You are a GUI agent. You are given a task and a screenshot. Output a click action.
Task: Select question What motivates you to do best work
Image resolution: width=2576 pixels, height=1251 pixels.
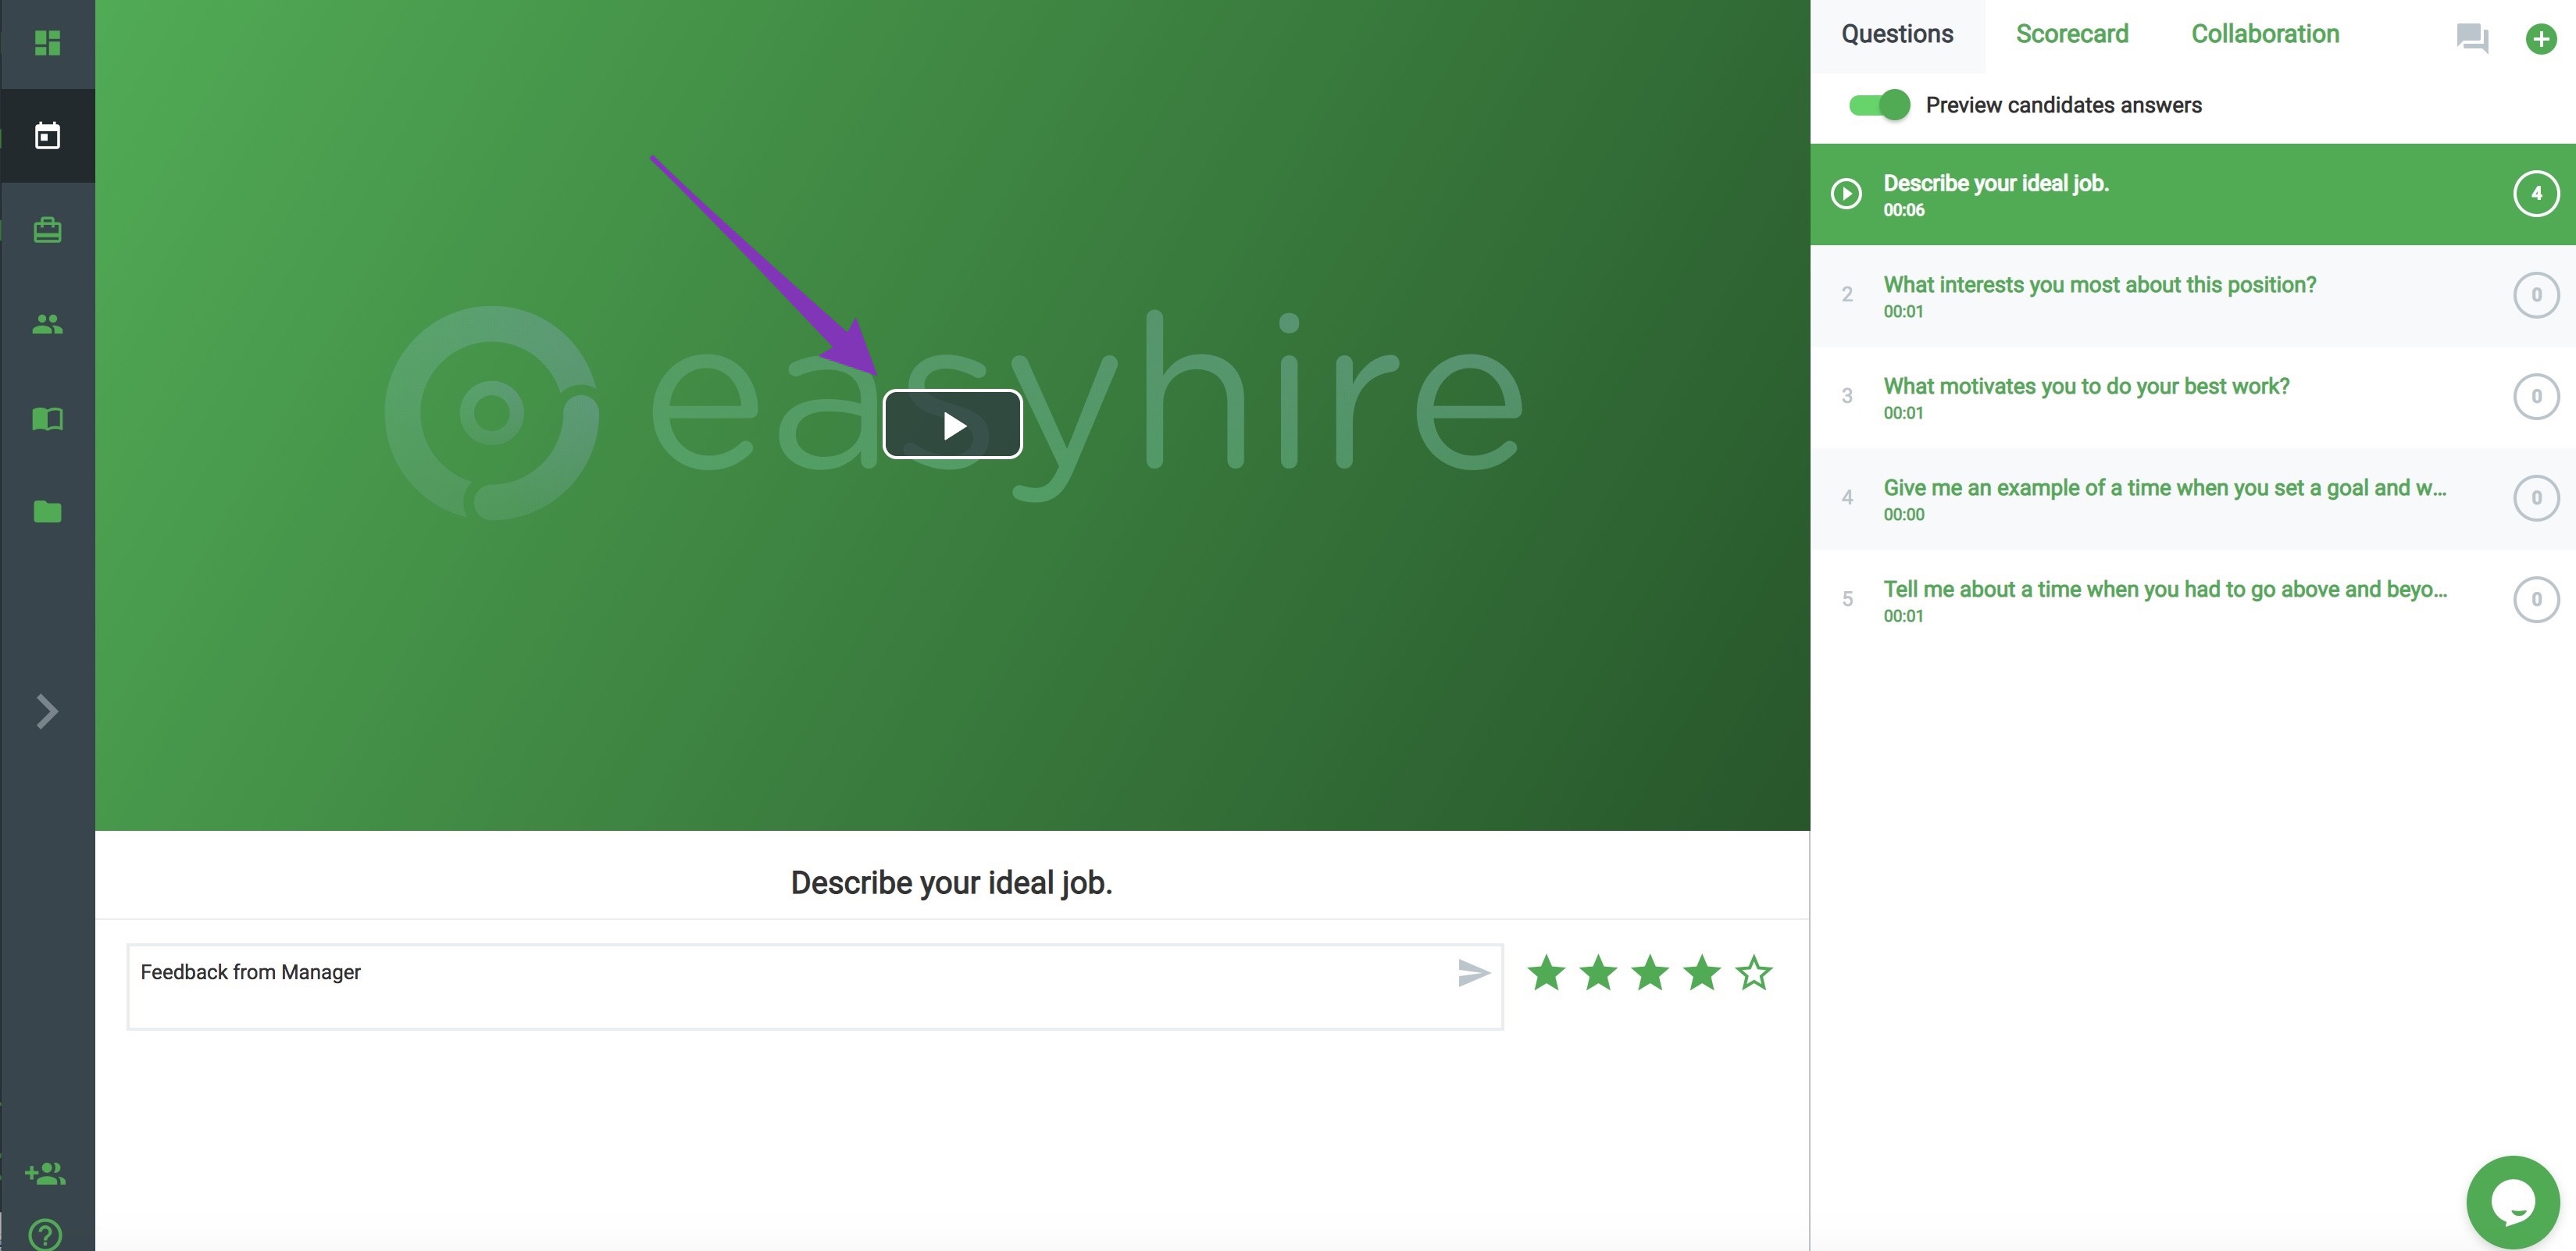2085,397
